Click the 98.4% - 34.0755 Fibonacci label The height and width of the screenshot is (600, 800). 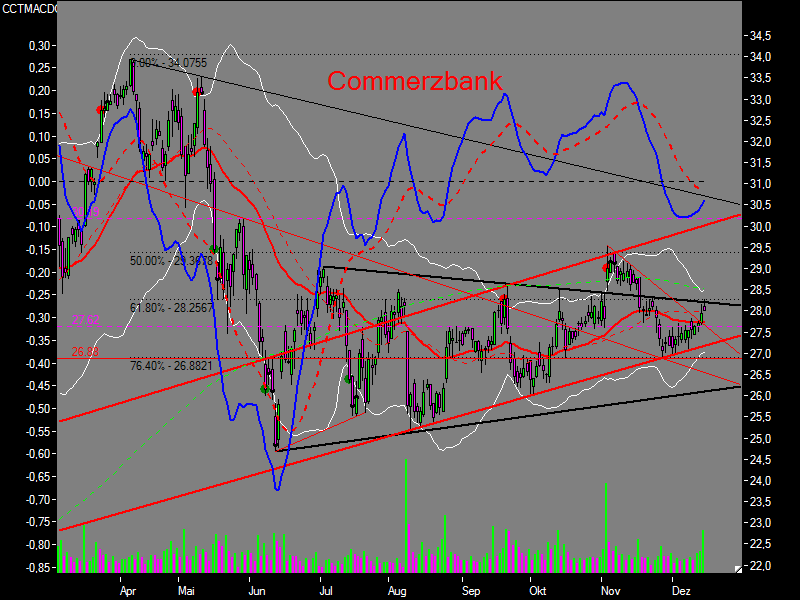pos(172,61)
